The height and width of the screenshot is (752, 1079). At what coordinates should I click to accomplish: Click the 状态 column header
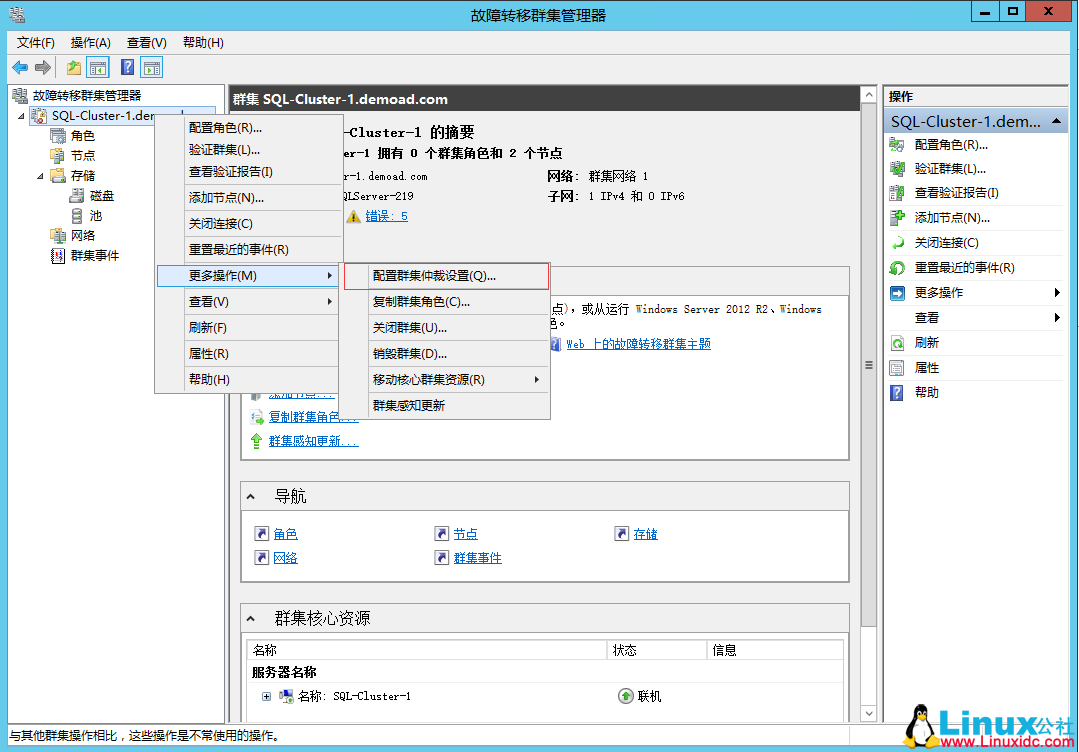(656, 650)
